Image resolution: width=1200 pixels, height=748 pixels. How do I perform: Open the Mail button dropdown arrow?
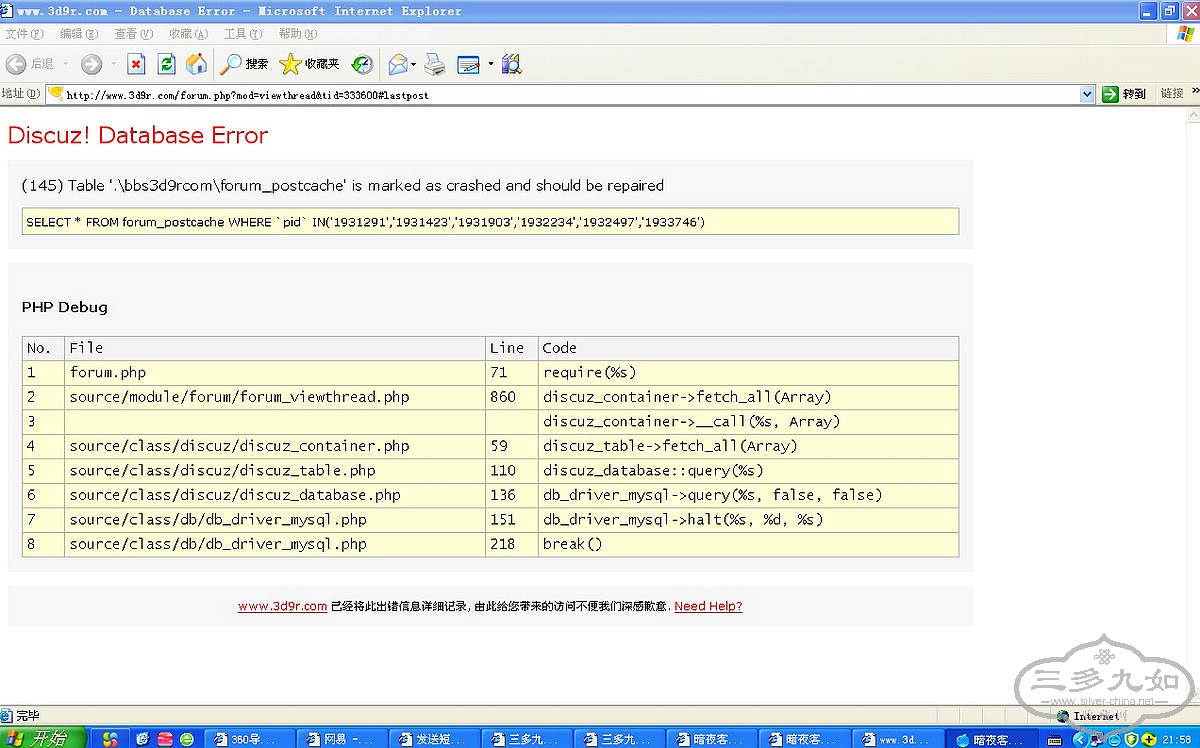tap(414, 64)
